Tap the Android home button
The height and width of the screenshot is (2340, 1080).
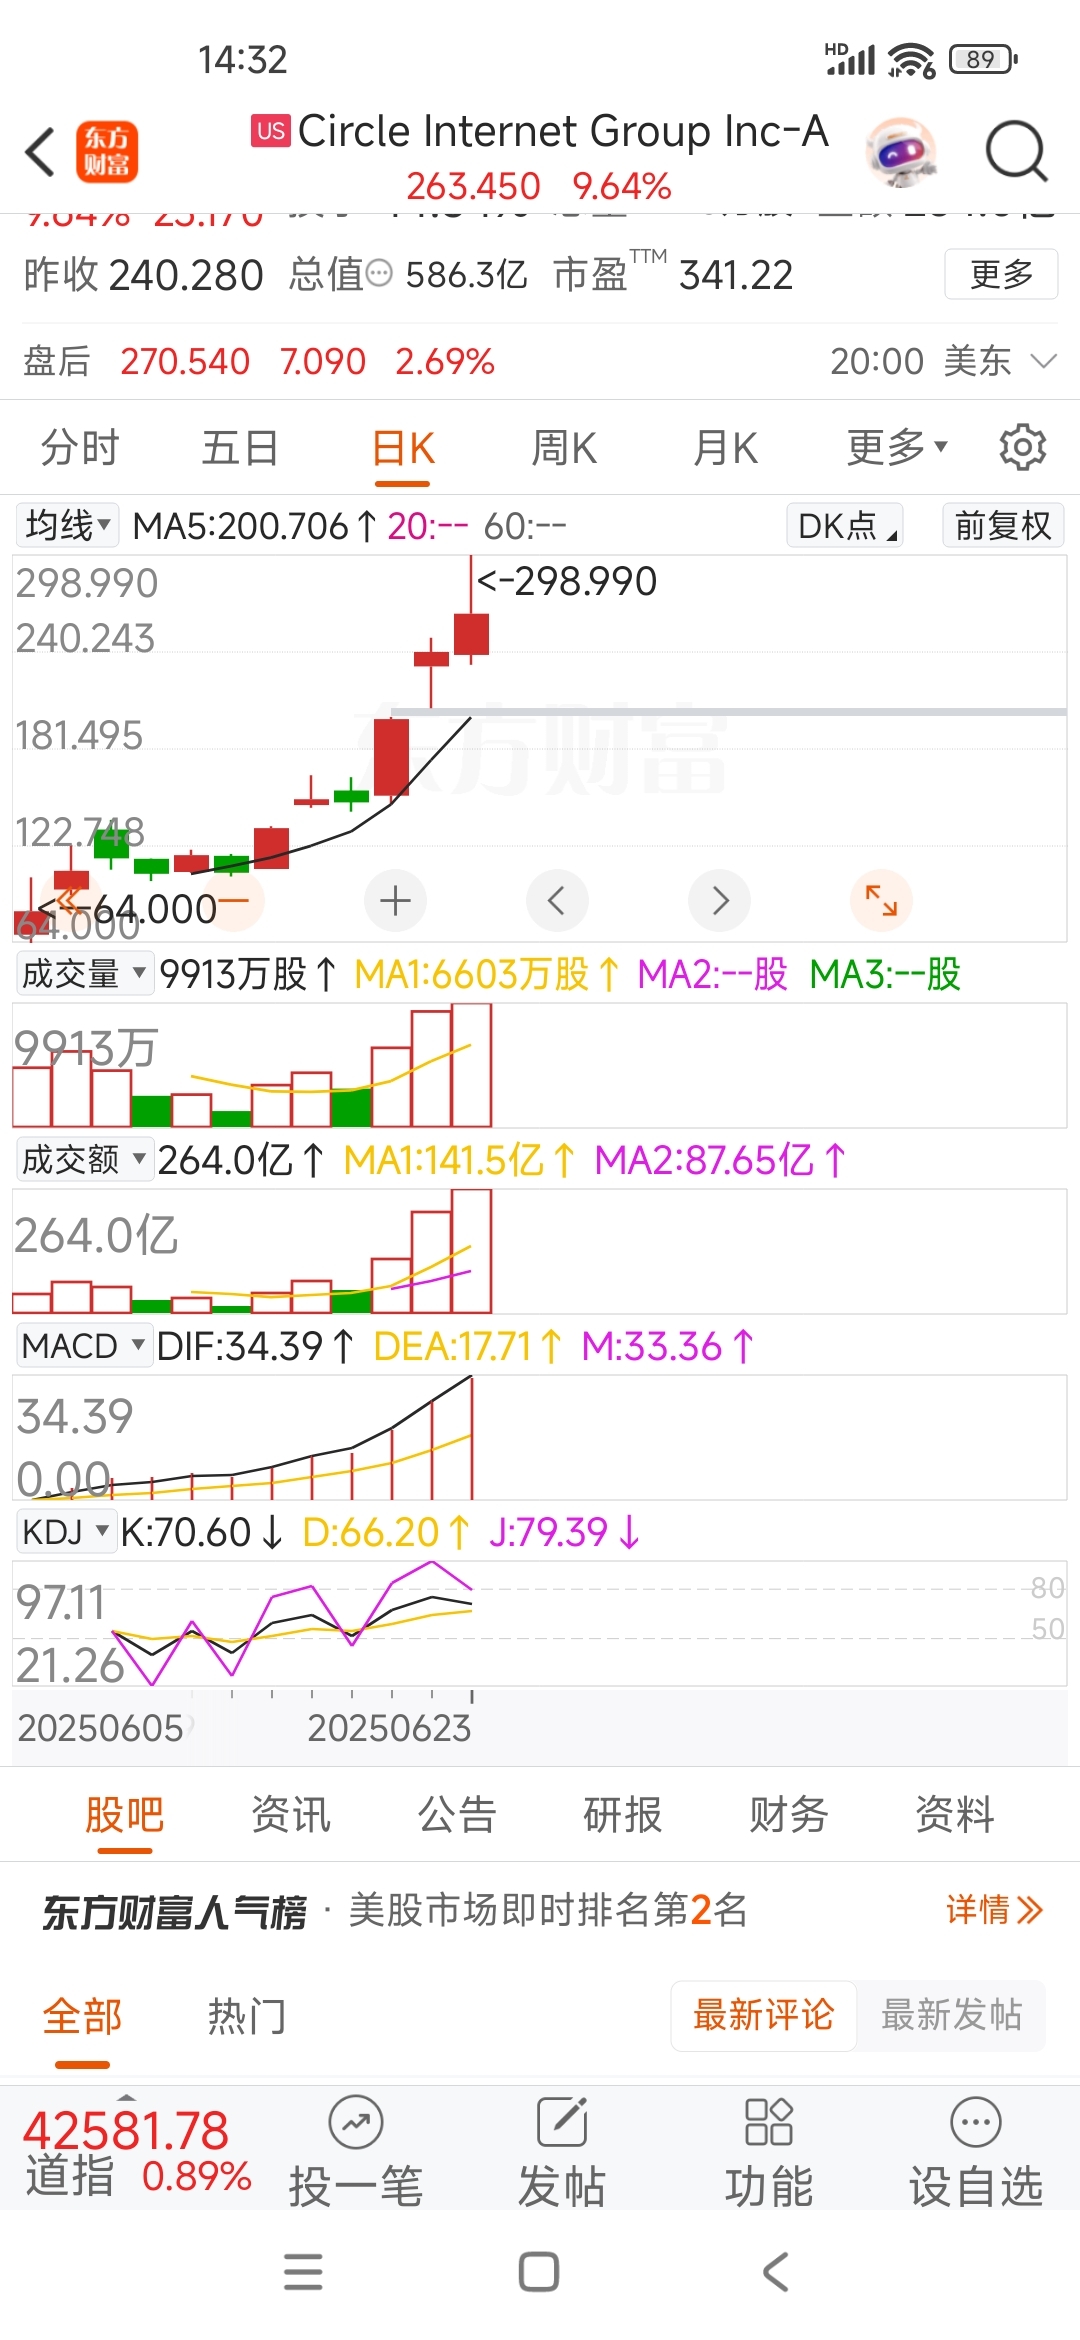(539, 2272)
